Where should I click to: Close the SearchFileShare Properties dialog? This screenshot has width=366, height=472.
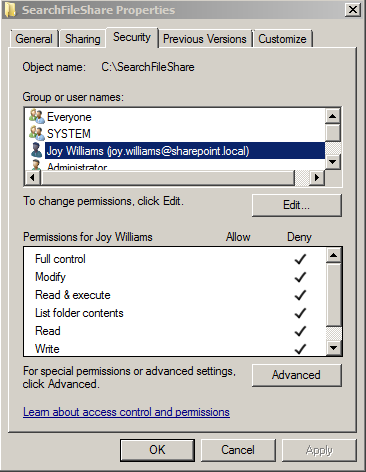[353, 9]
